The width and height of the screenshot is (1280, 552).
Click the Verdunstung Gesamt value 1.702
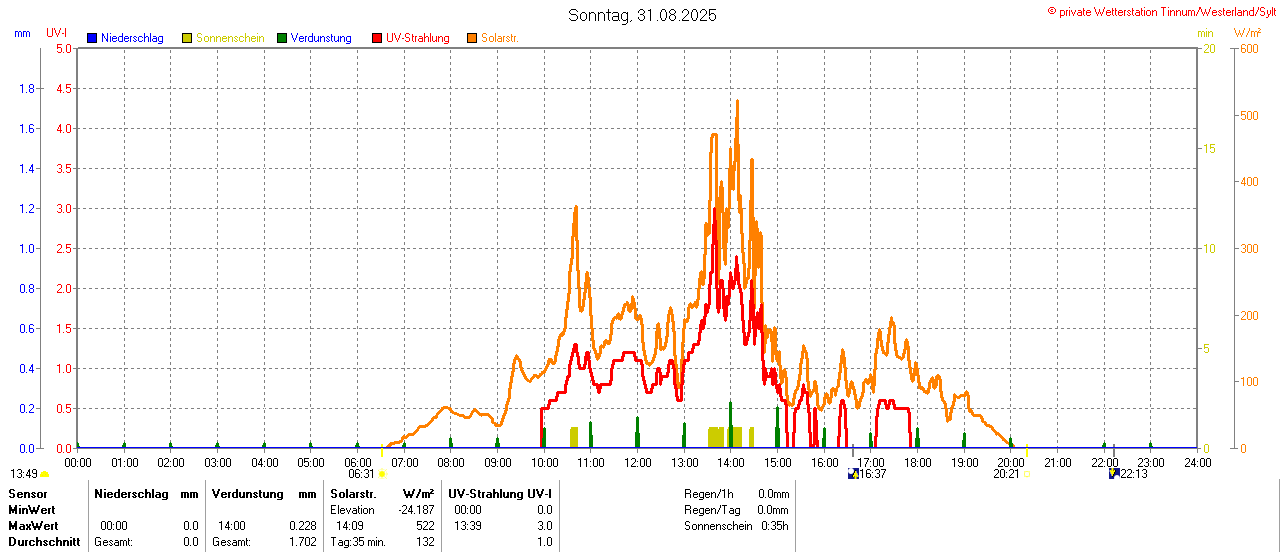point(302,542)
